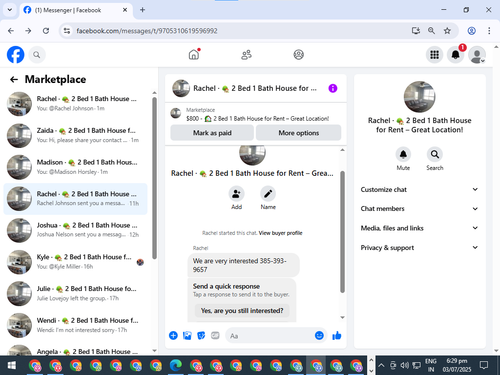Click the More options button
This screenshot has width=500, height=375.
(x=298, y=133)
